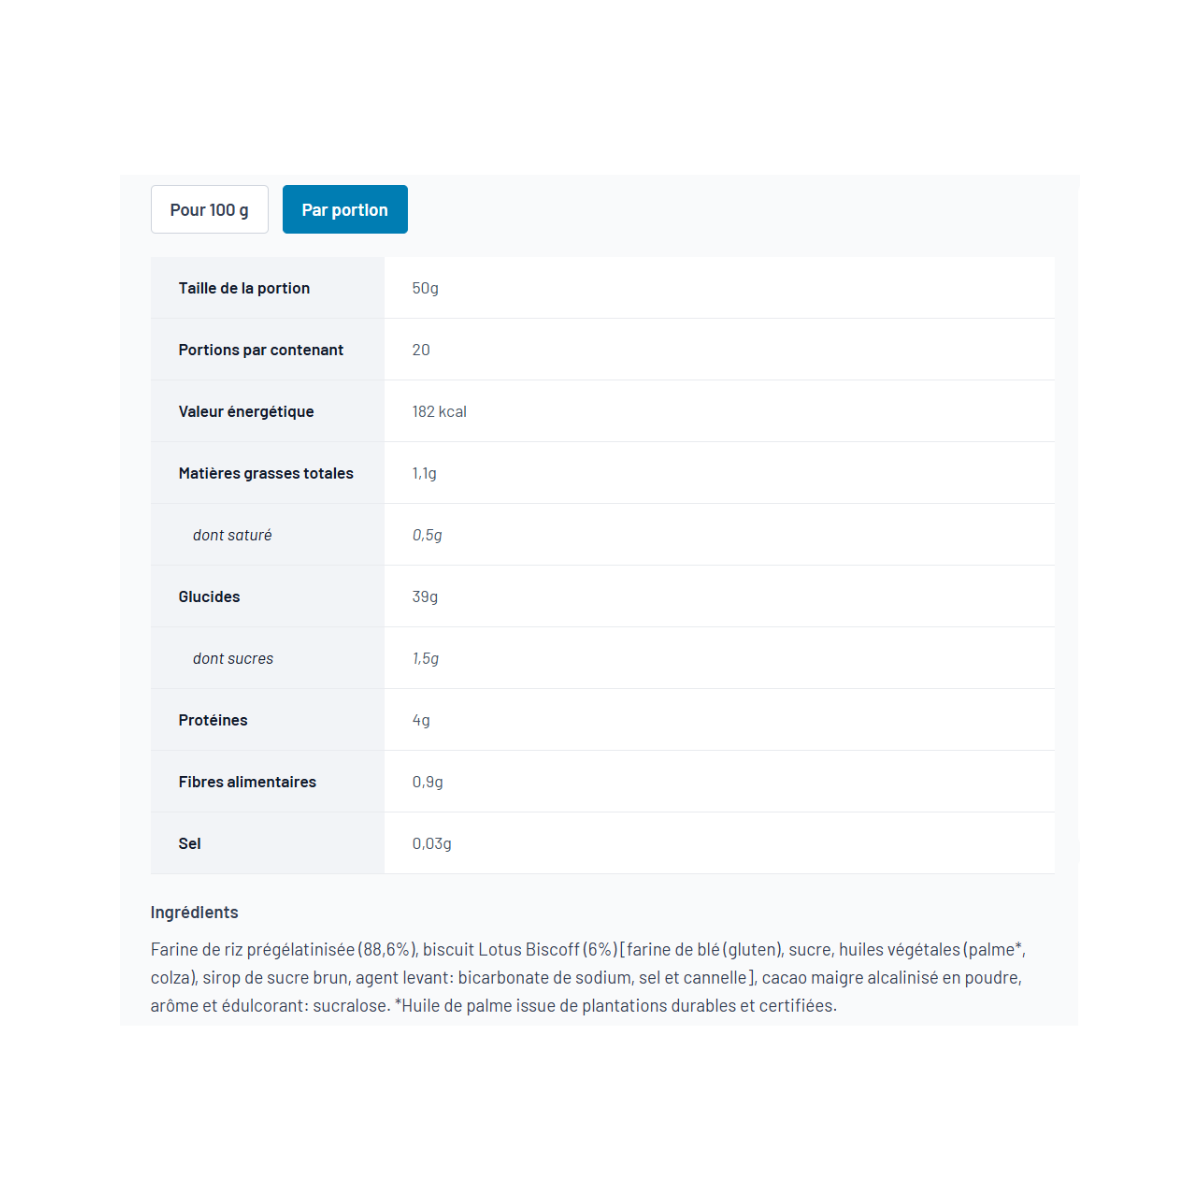Click the Taille de la portion label

pyautogui.click(x=244, y=288)
